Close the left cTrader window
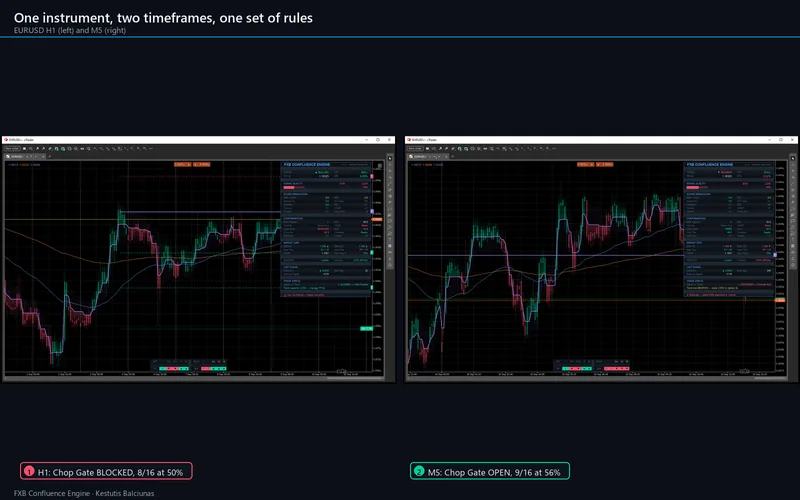 point(390,139)
